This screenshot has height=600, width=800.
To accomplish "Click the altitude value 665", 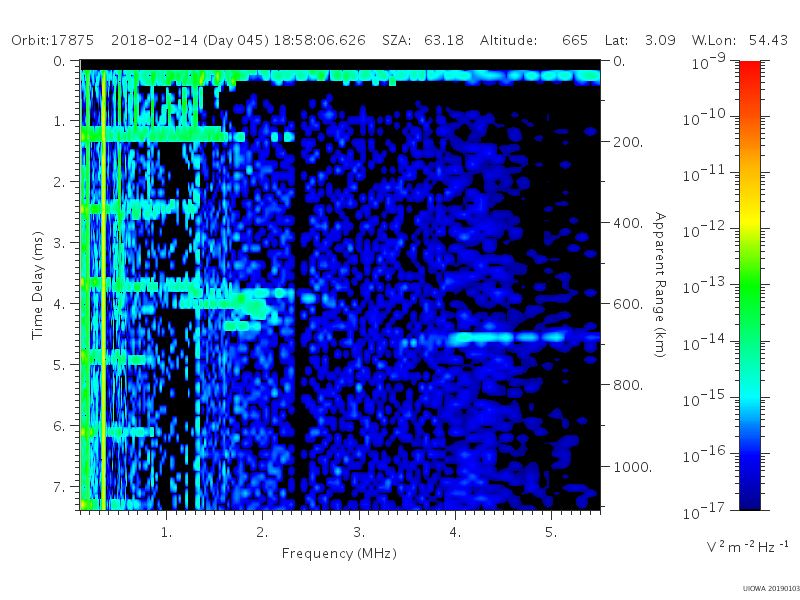I will (575, 40).
